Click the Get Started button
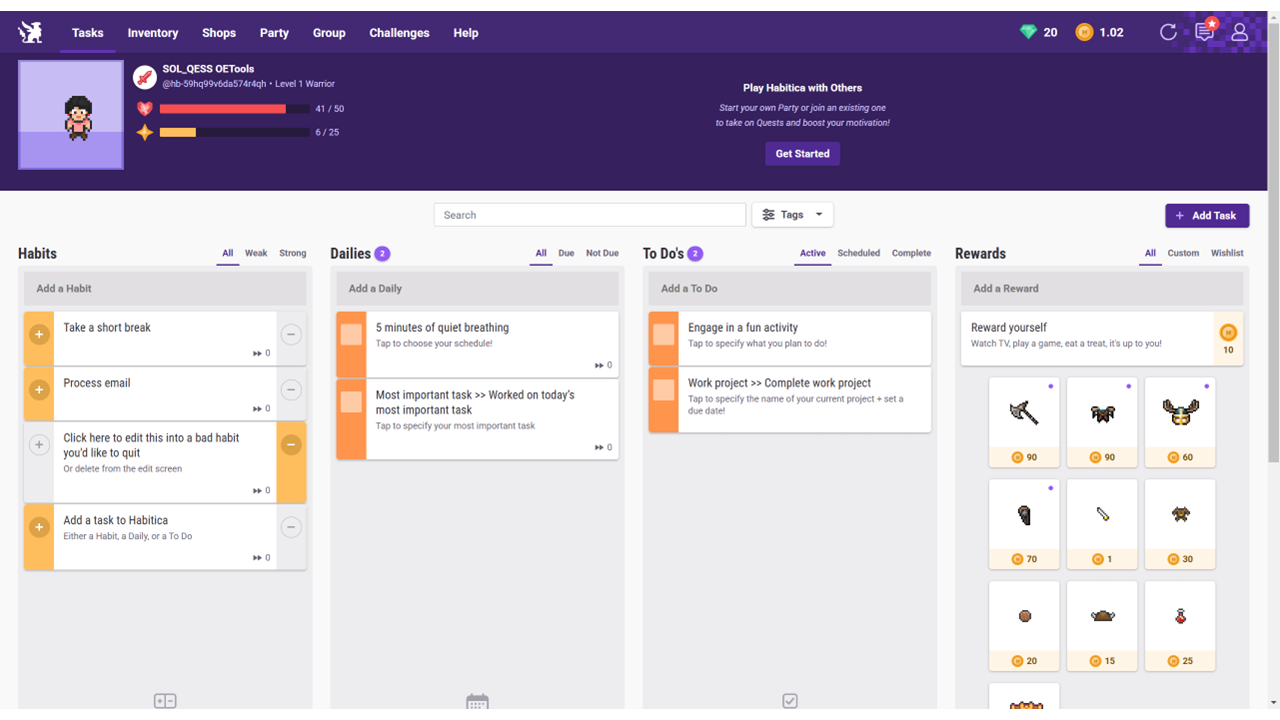Image resolution: width=1280 pixels, height=720 pixels. tap(802, 154)
